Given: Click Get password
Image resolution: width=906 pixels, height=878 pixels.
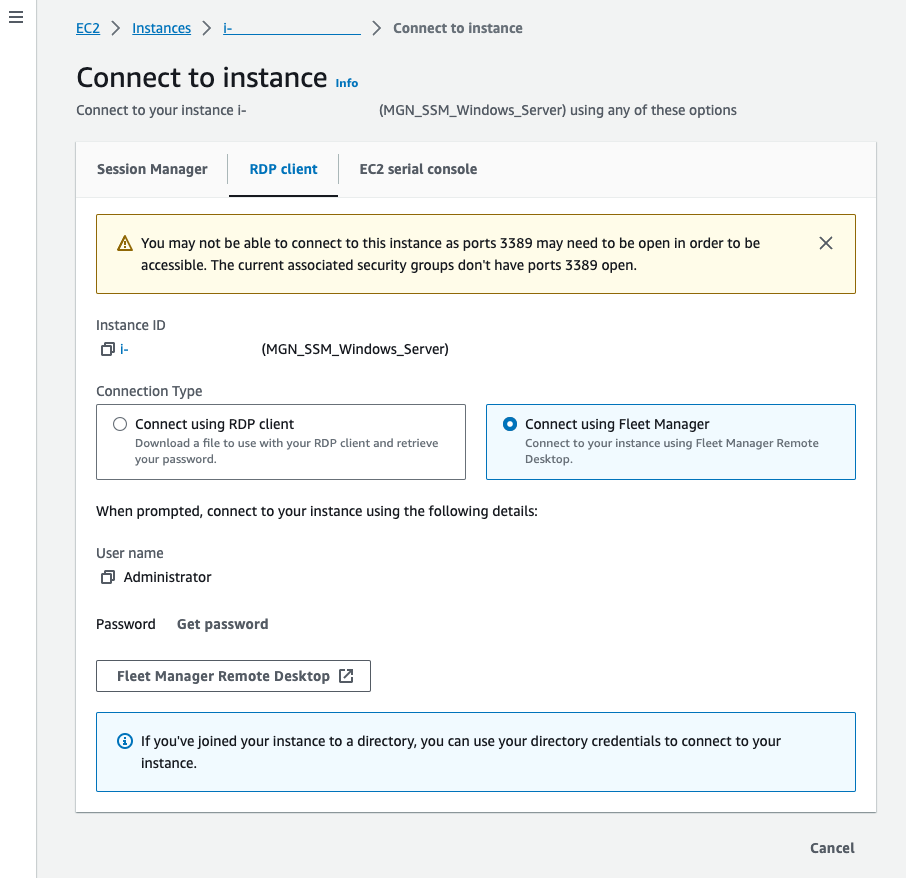Looking at the screenshot, I should (222, 623).
